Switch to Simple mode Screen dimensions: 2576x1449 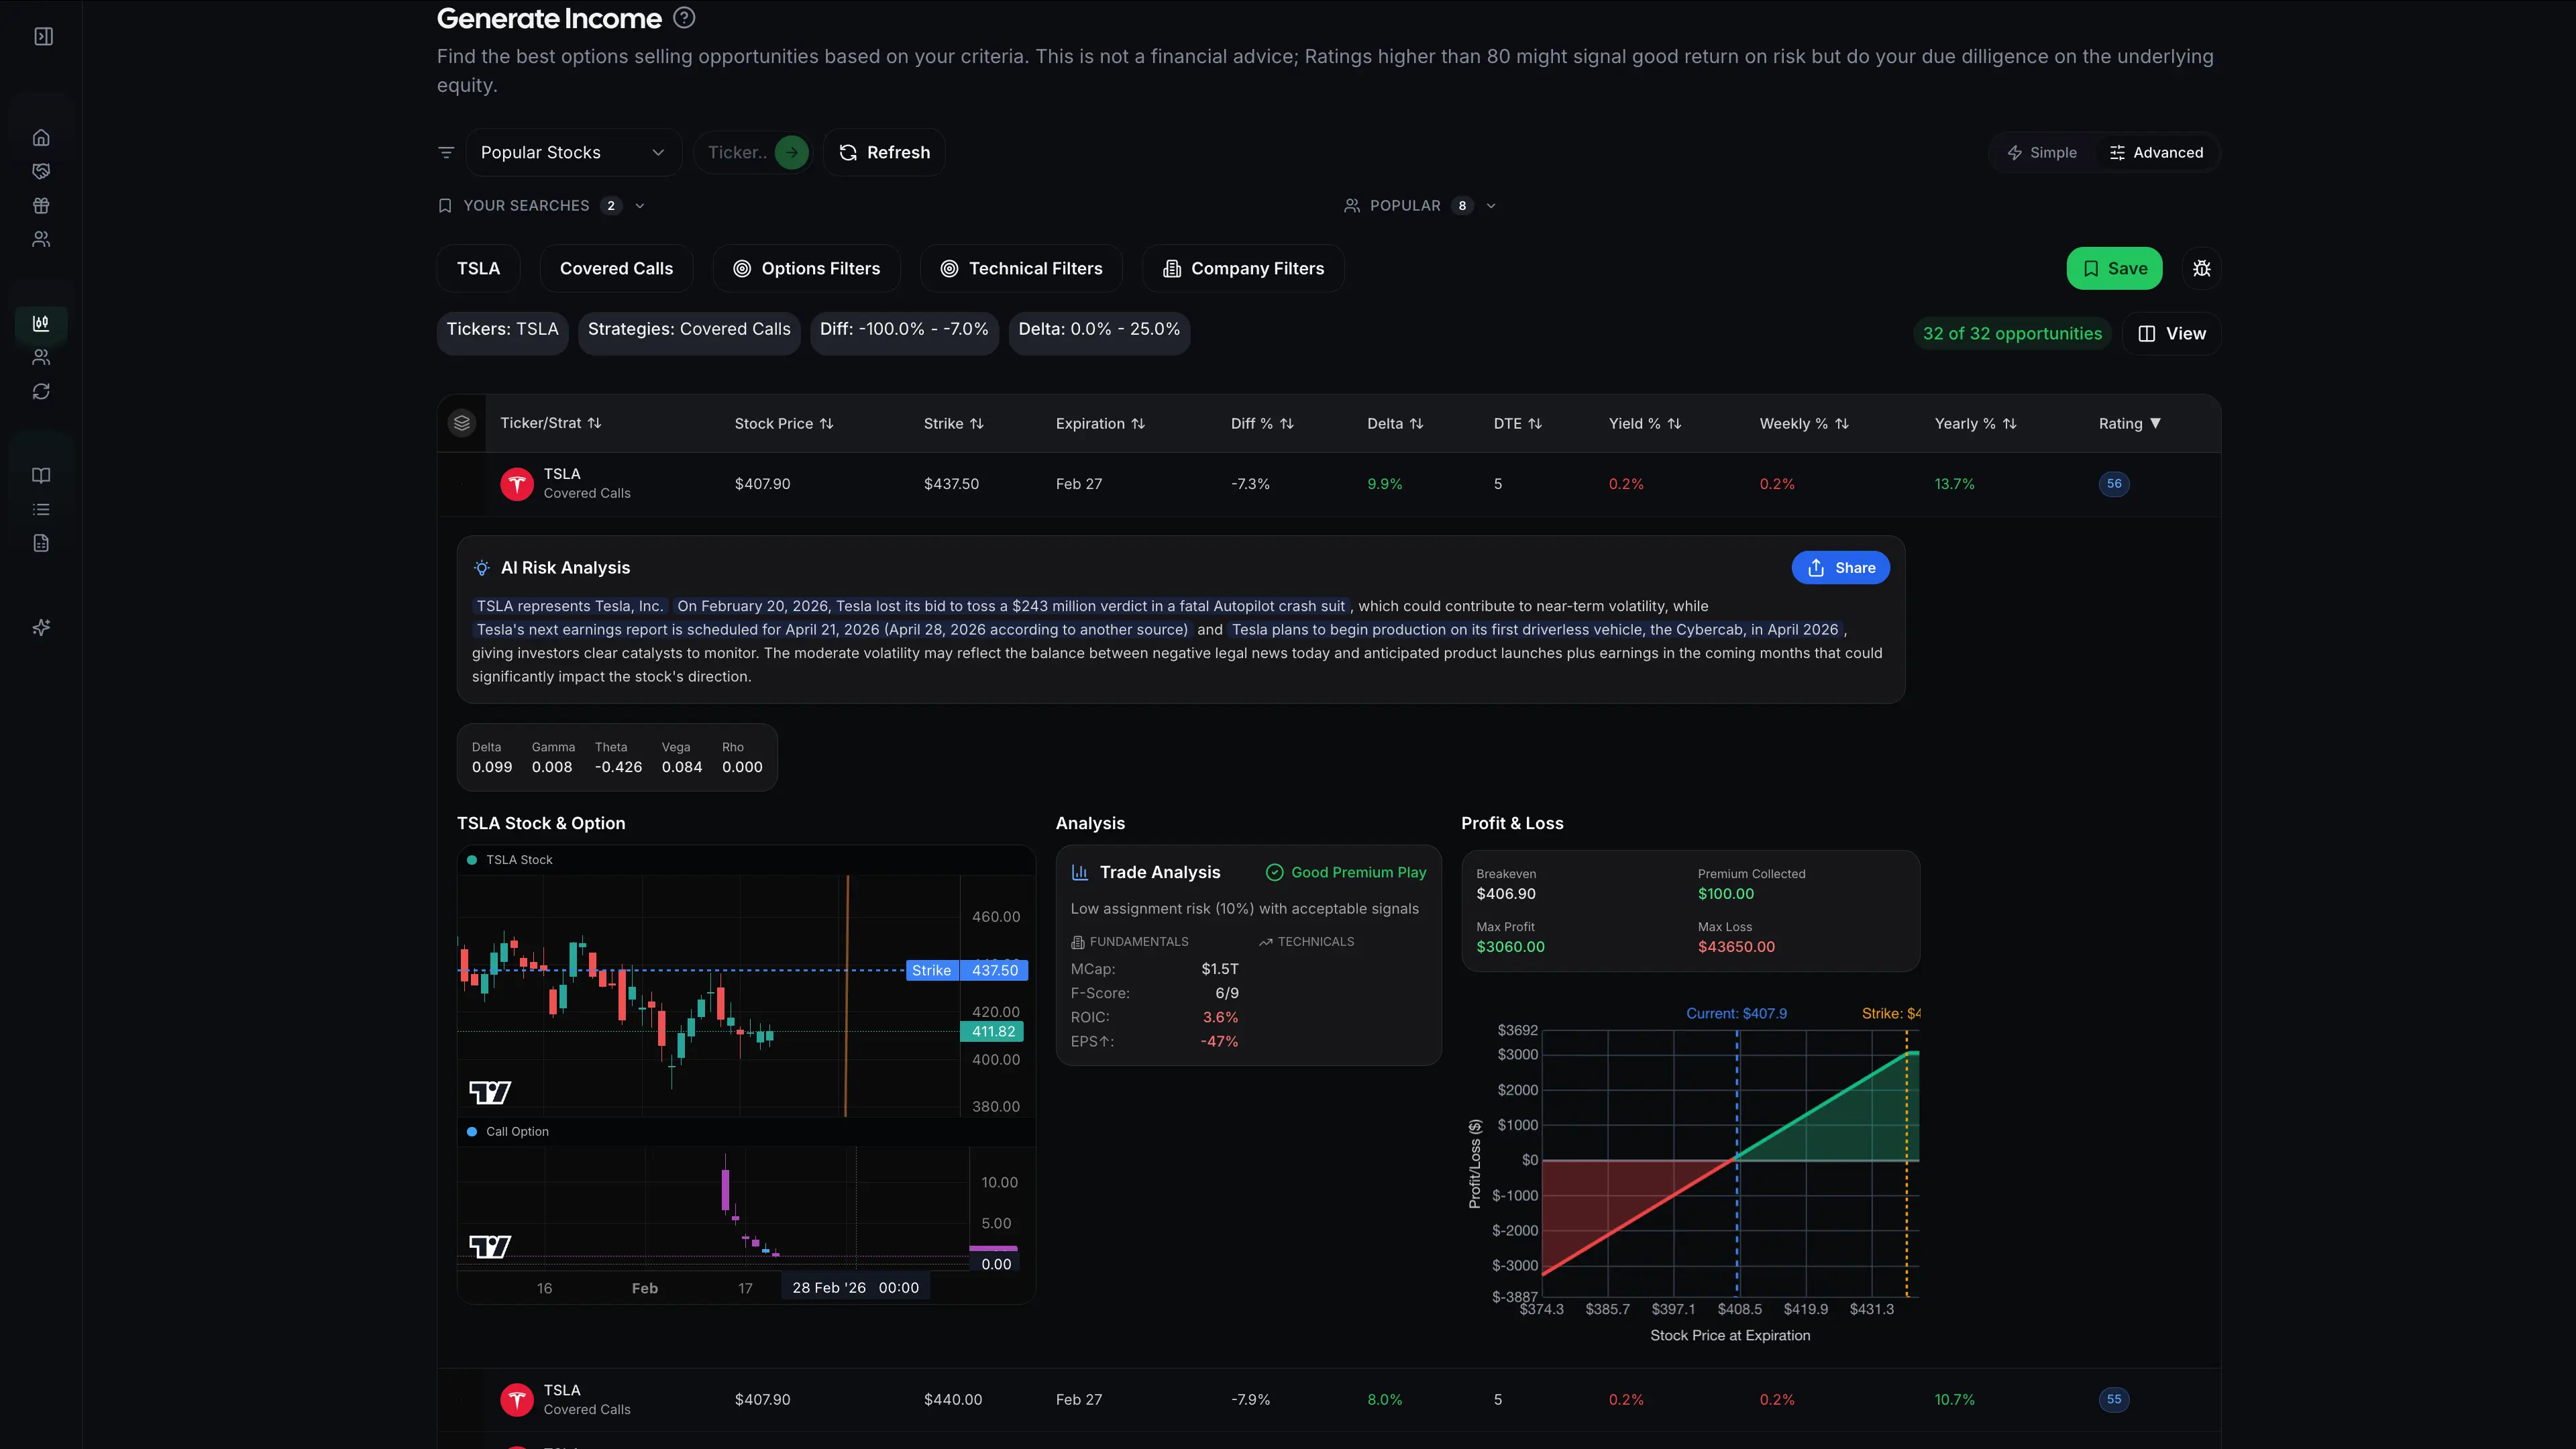coord(2042,152)
